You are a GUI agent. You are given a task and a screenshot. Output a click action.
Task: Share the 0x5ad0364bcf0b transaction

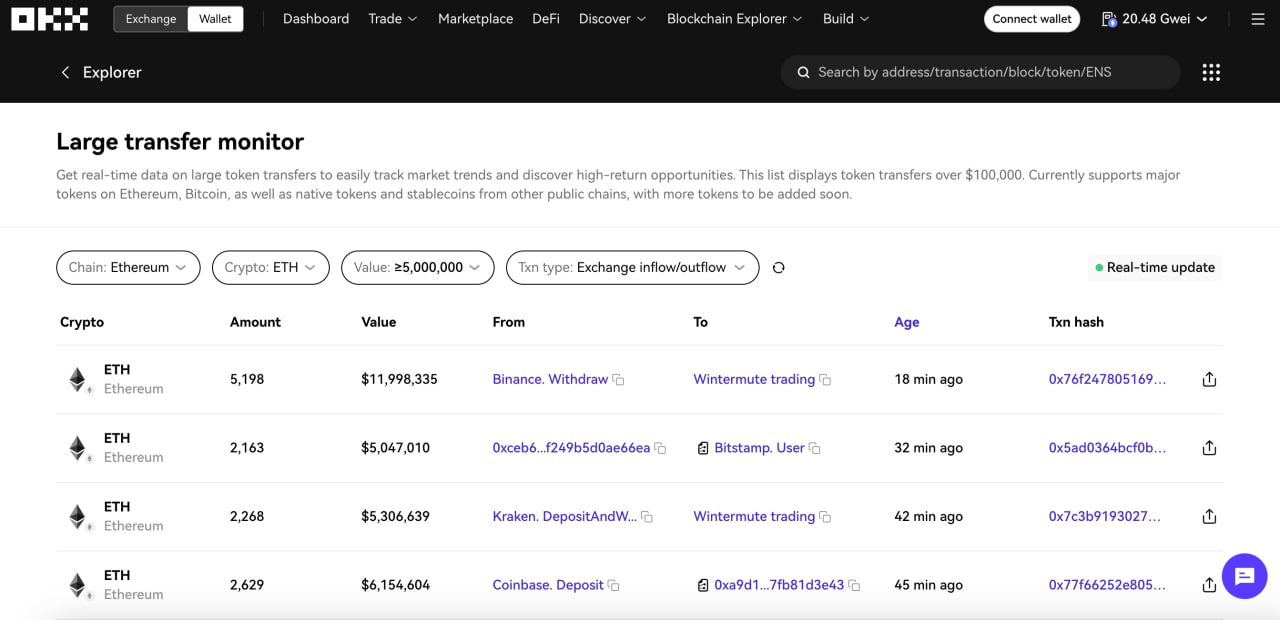[1209, 448]
